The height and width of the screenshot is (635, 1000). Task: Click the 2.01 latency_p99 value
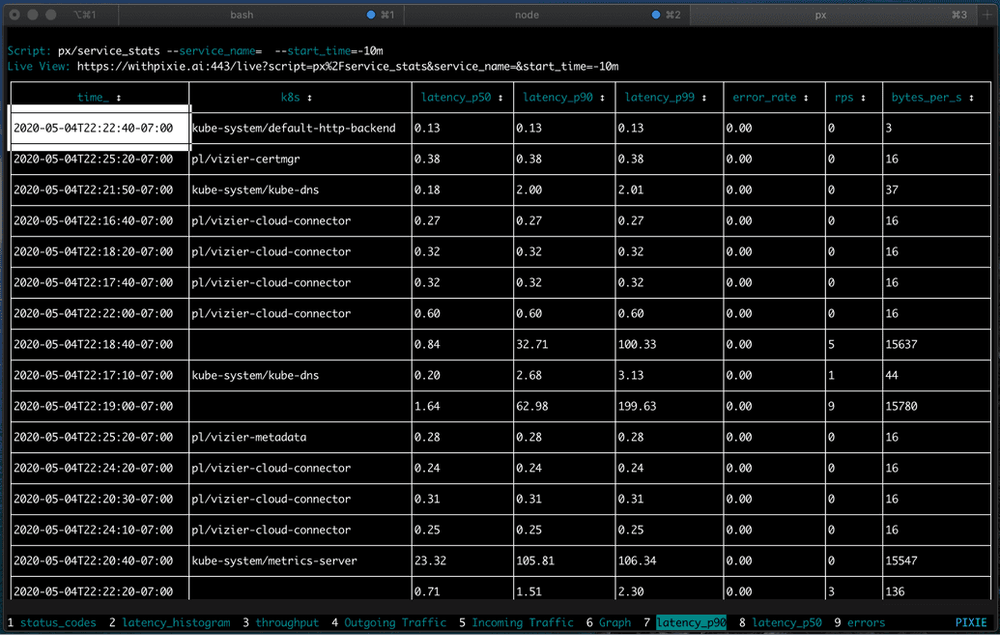pos(630,190)
